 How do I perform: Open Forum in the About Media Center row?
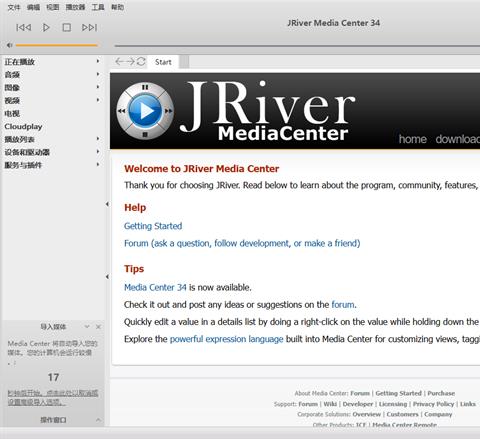tap(360, 393)
